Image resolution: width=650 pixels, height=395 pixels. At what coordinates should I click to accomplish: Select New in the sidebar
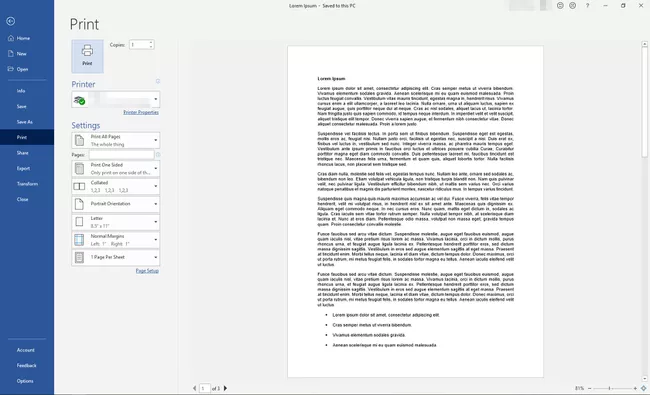coord(22,54)
